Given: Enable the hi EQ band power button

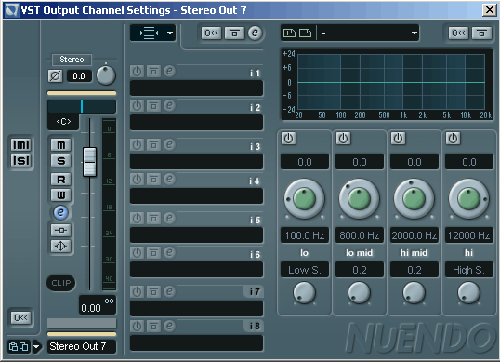Looking at the screenshot, I should point(453,138).
